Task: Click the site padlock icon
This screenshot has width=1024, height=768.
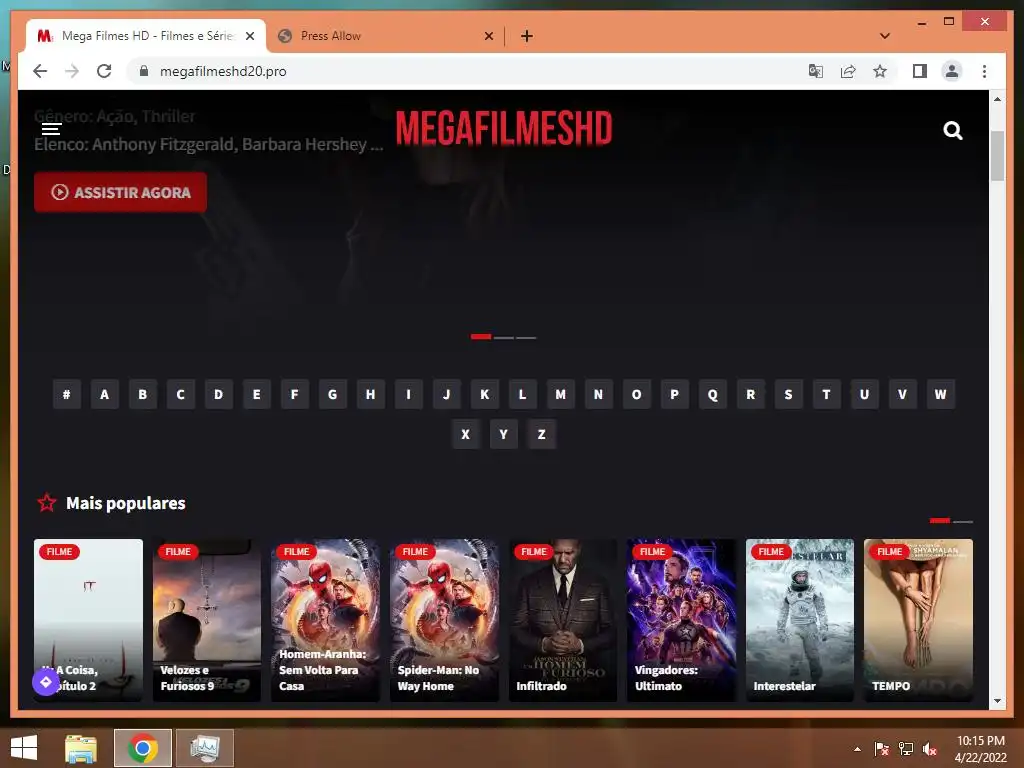Action: [x=144, y=71]
